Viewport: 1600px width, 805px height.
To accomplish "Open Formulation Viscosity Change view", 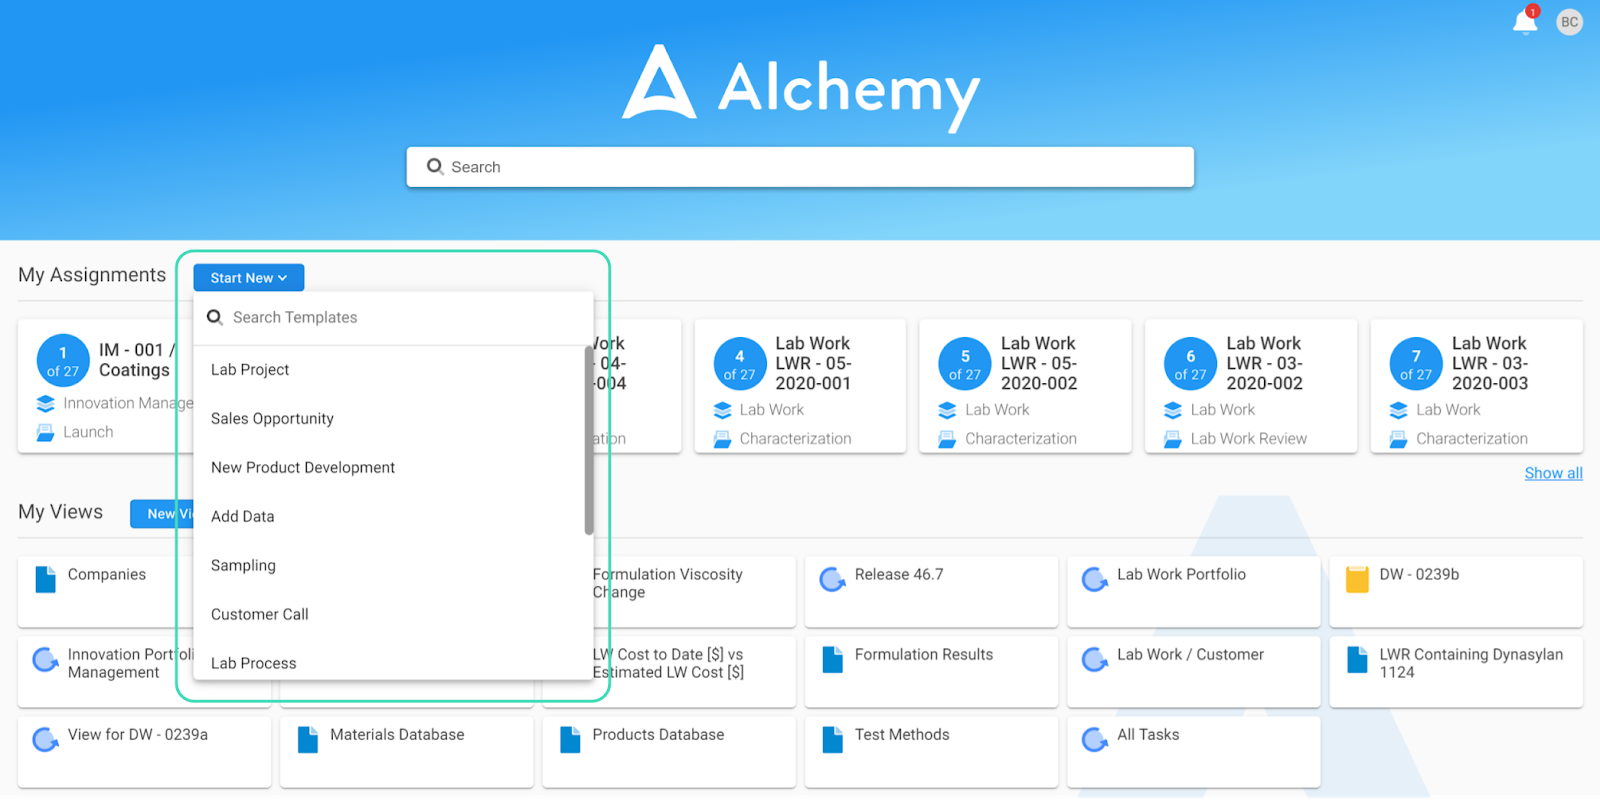I will point(667,583).
